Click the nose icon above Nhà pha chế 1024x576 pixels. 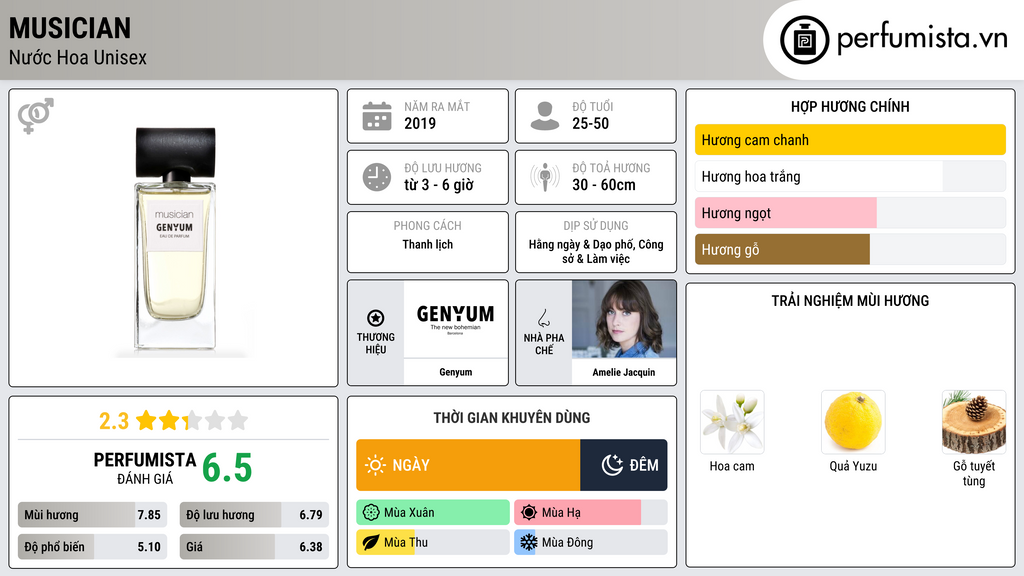coord(543,318)
